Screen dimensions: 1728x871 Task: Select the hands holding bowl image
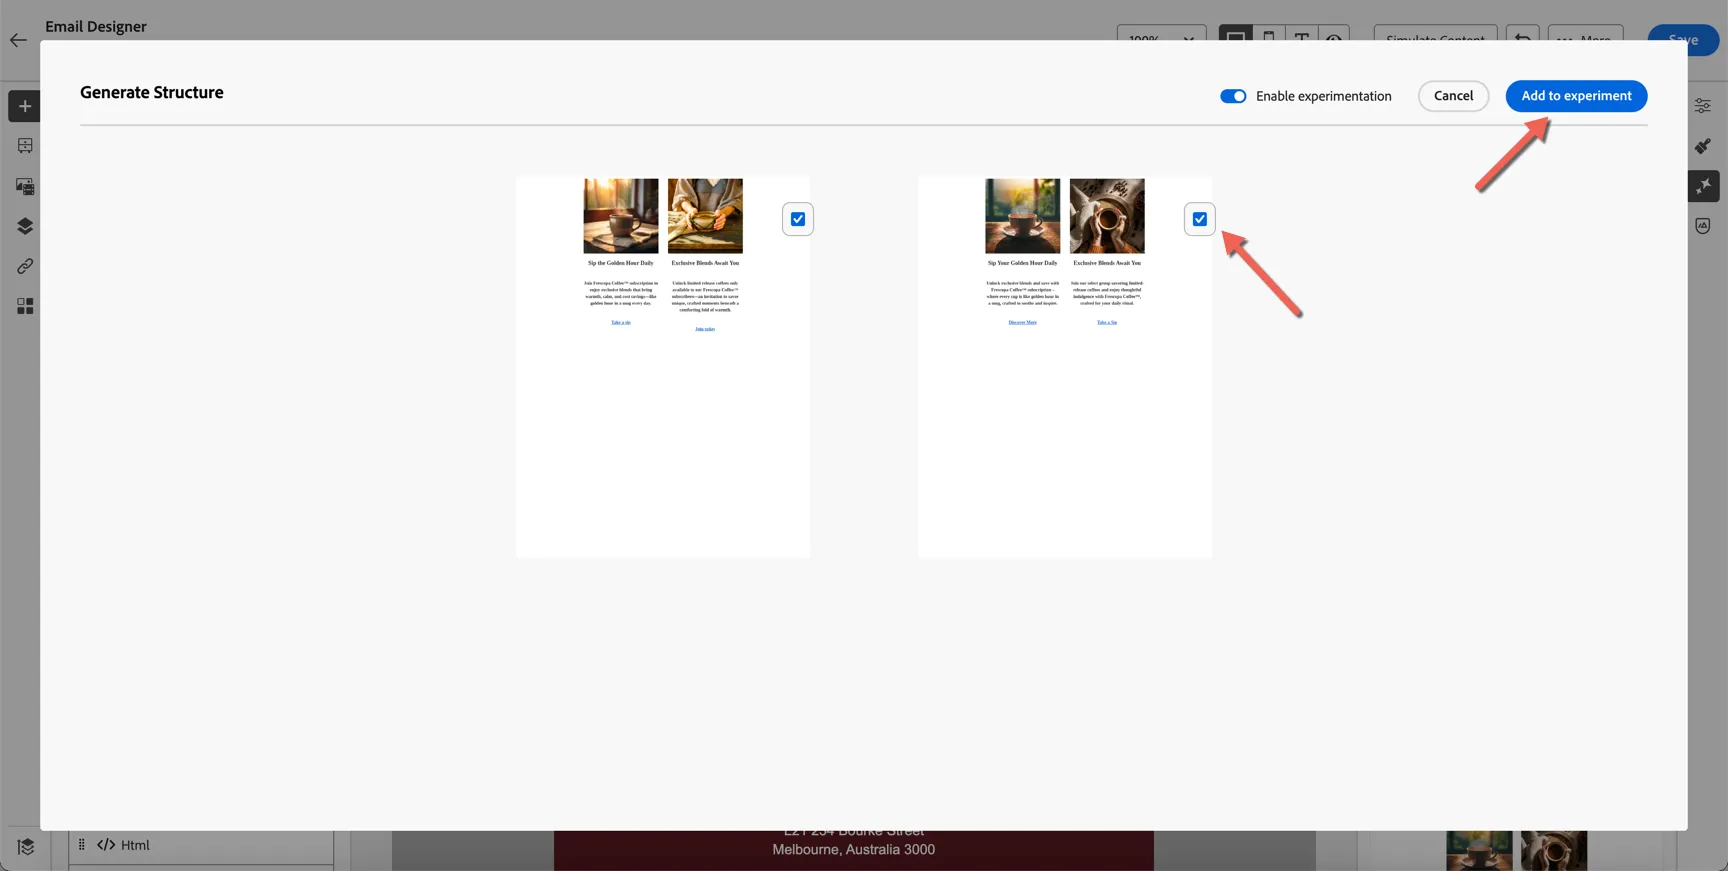click(705, 216)
